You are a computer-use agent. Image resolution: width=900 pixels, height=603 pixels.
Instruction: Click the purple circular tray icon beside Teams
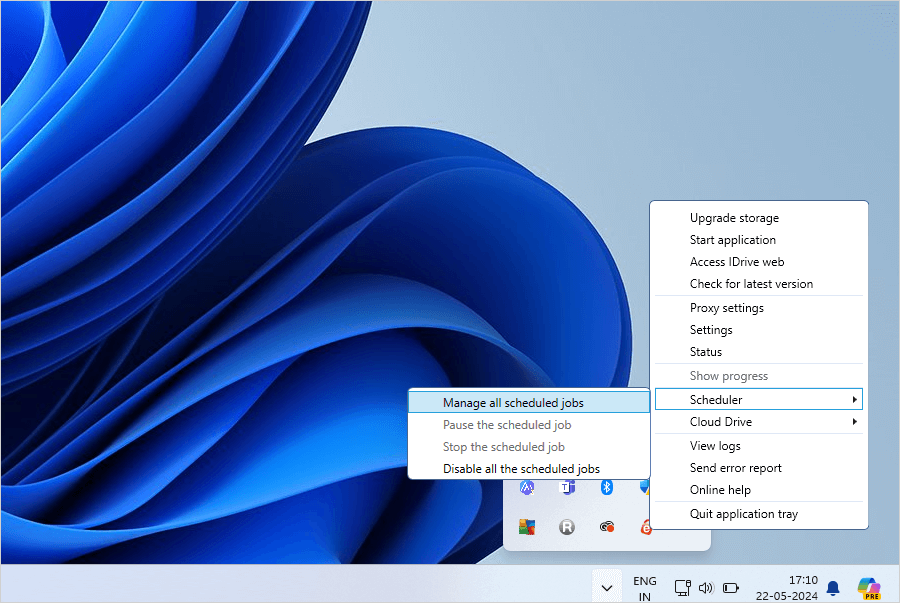tap(527, 488)
